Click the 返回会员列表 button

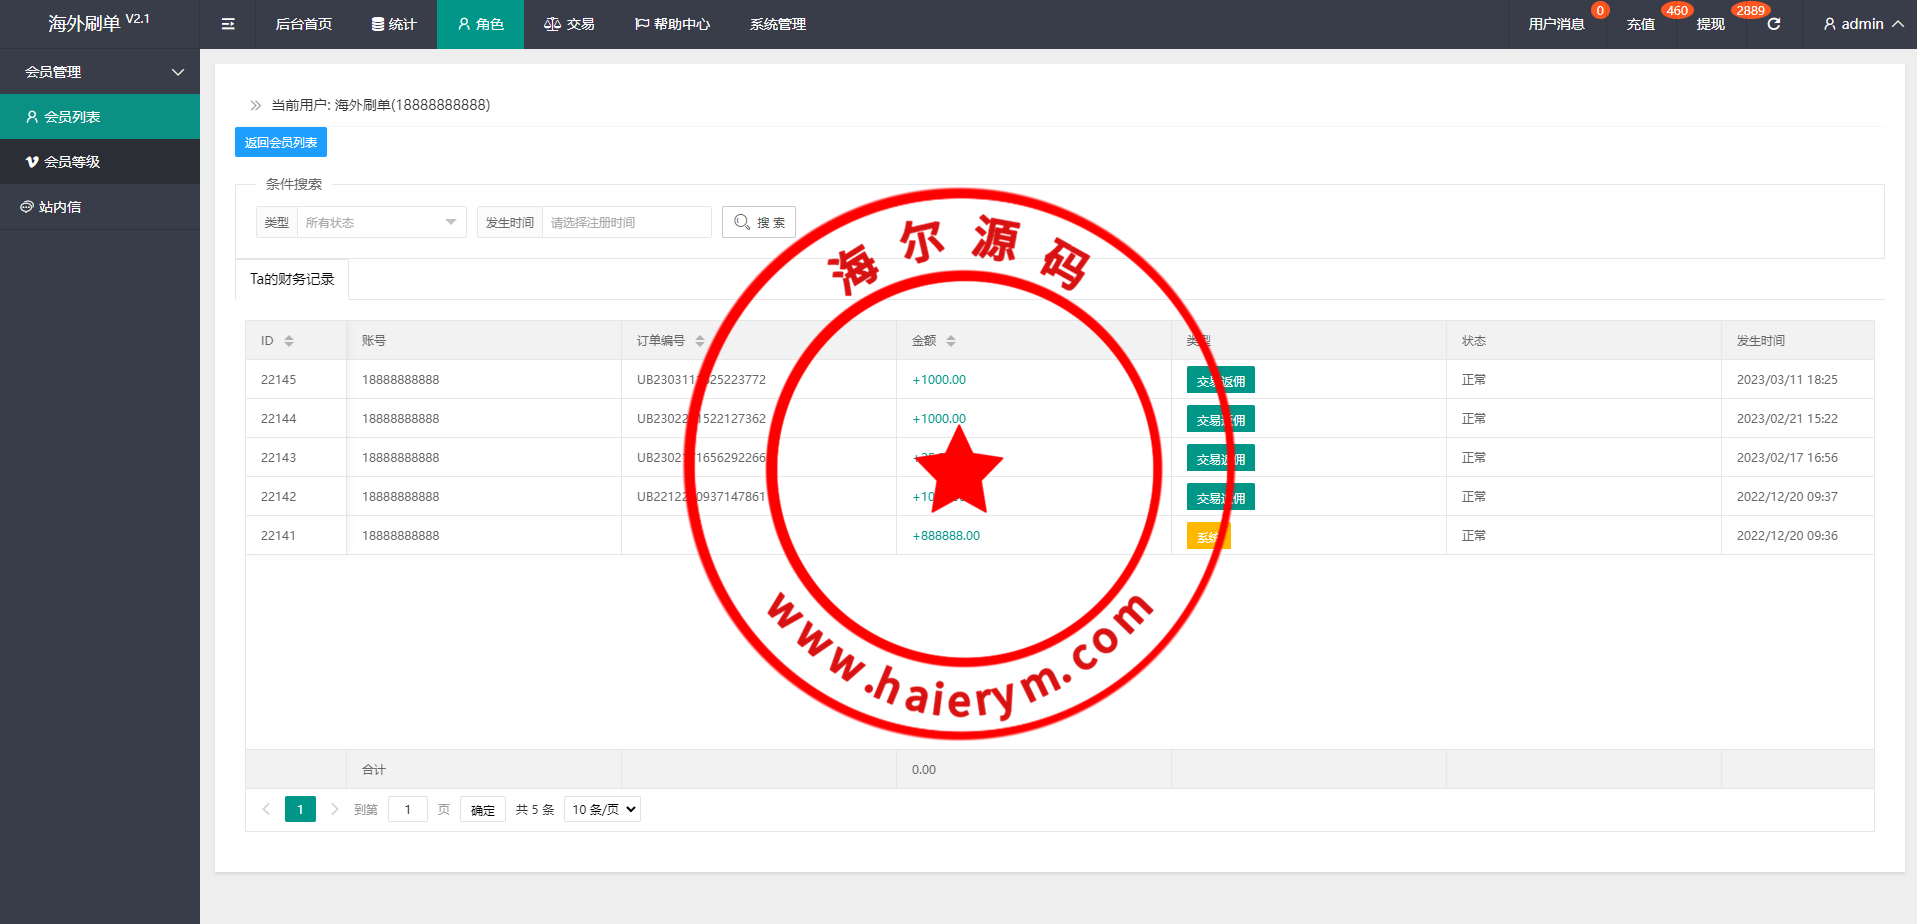(281, 142)
